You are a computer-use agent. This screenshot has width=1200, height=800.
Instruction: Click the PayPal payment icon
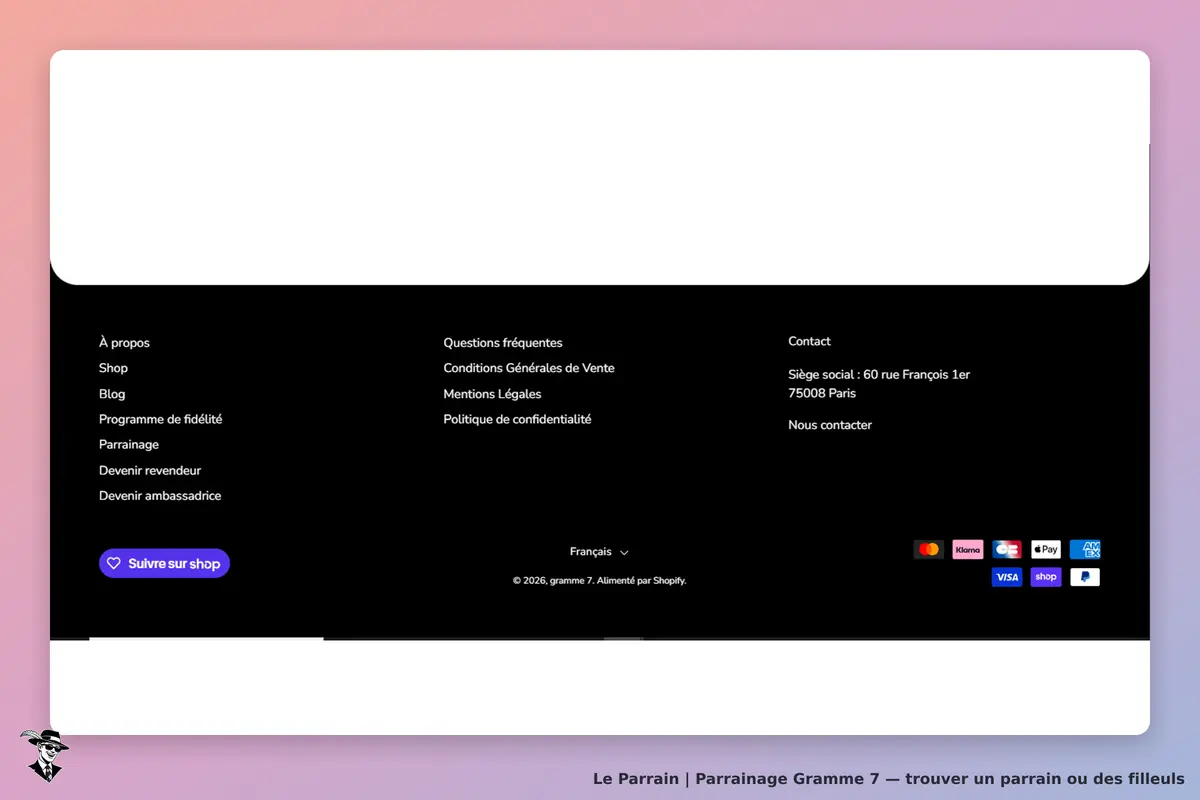pyautogui.click(x=1085, y=577)
